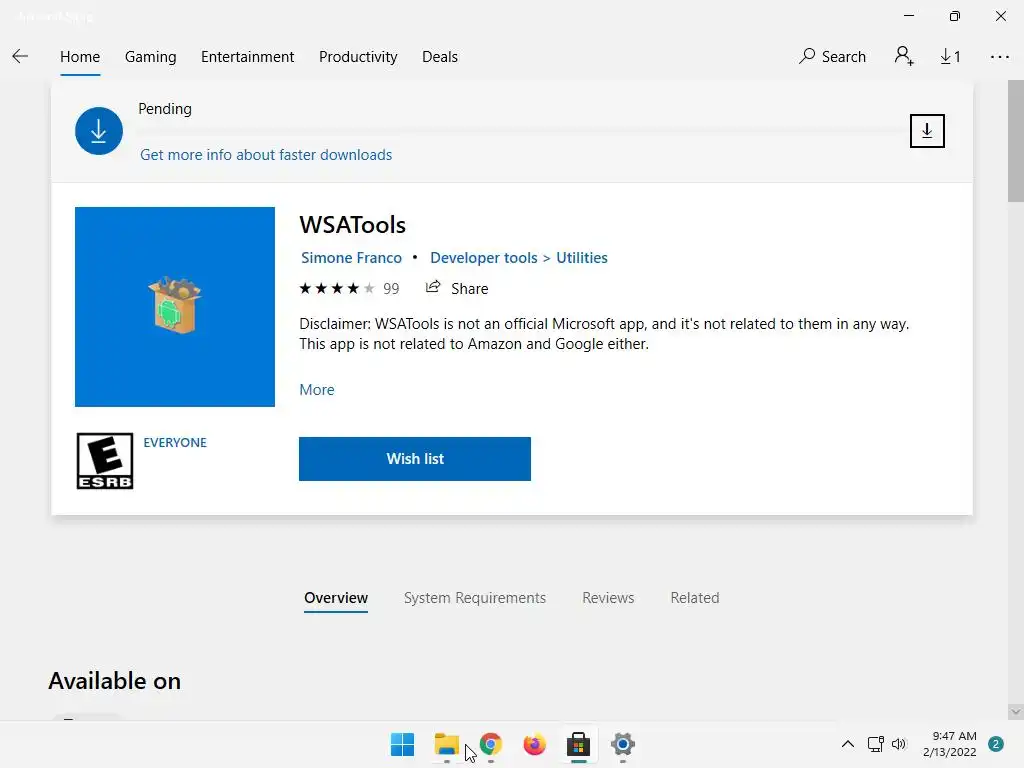1024x768 pixels.
Task: Show hidden system tray icons
Action: (x=848, y=744)
